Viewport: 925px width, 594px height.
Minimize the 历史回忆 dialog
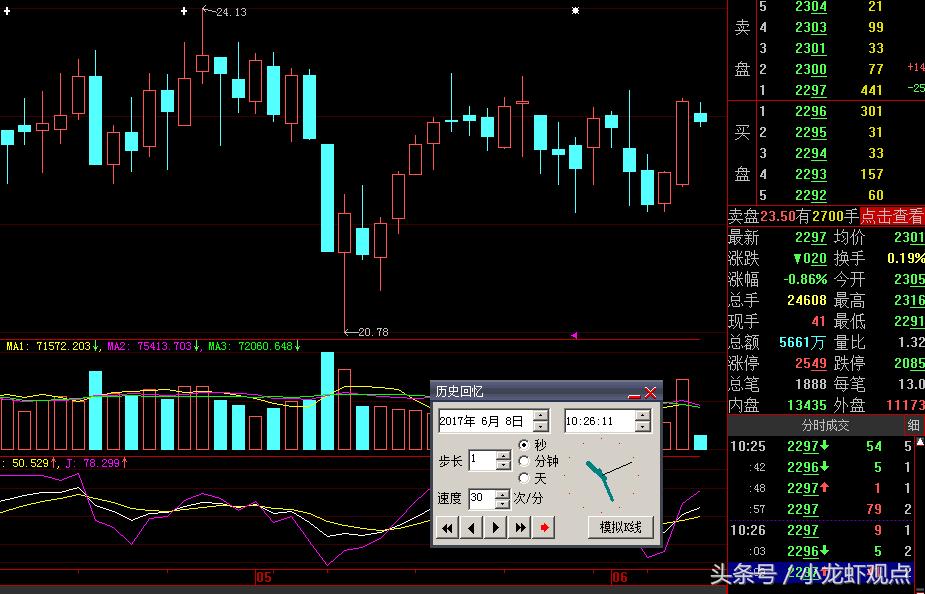[x=633, y=393]
